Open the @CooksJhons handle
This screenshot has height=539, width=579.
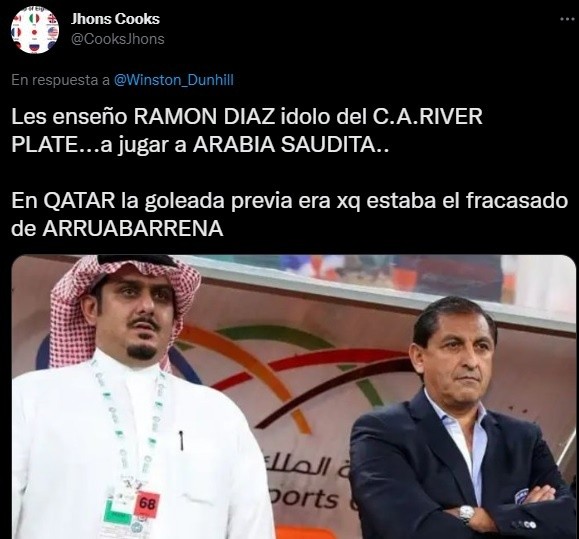tap(117, 39)
